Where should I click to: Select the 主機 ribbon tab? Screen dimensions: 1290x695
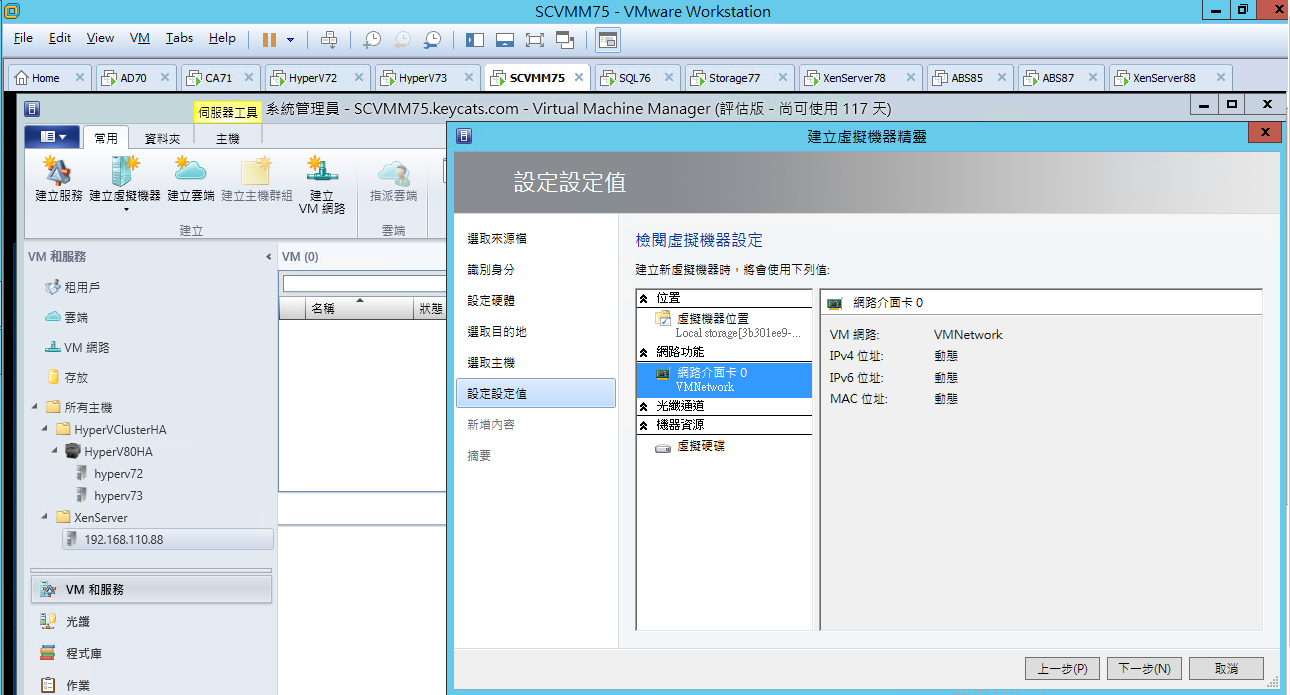(x=228, y=139)
